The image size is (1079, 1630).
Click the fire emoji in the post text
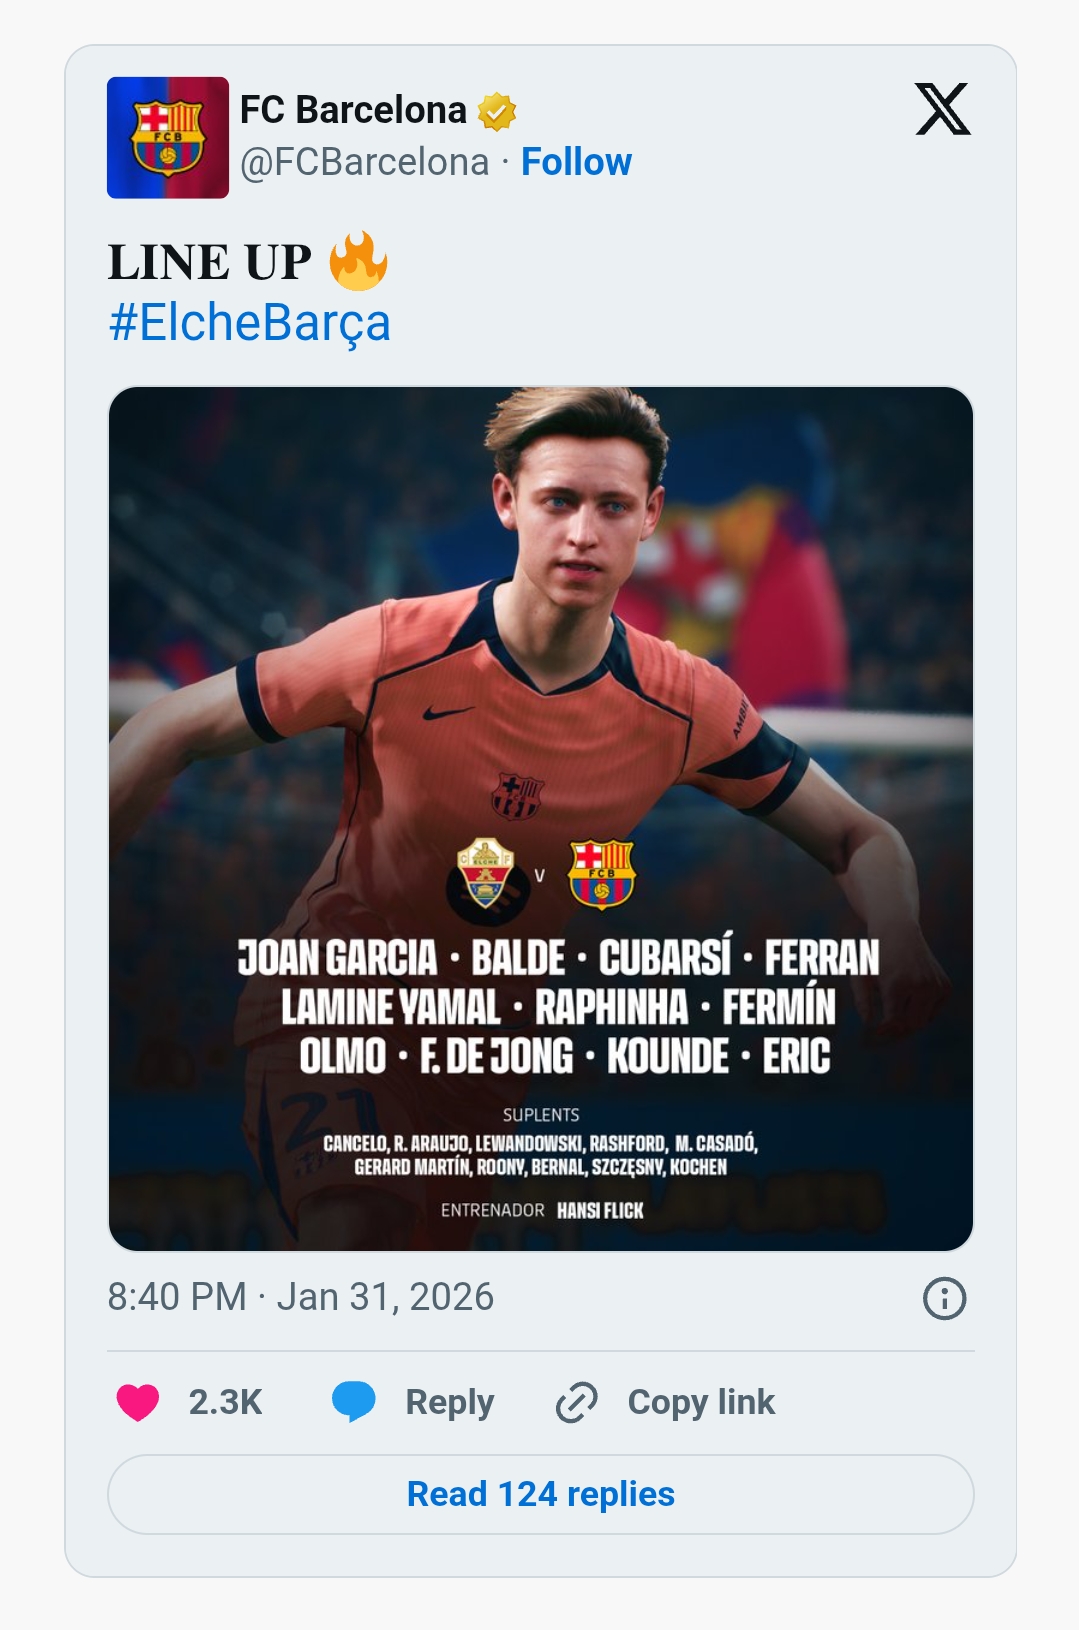358,262
